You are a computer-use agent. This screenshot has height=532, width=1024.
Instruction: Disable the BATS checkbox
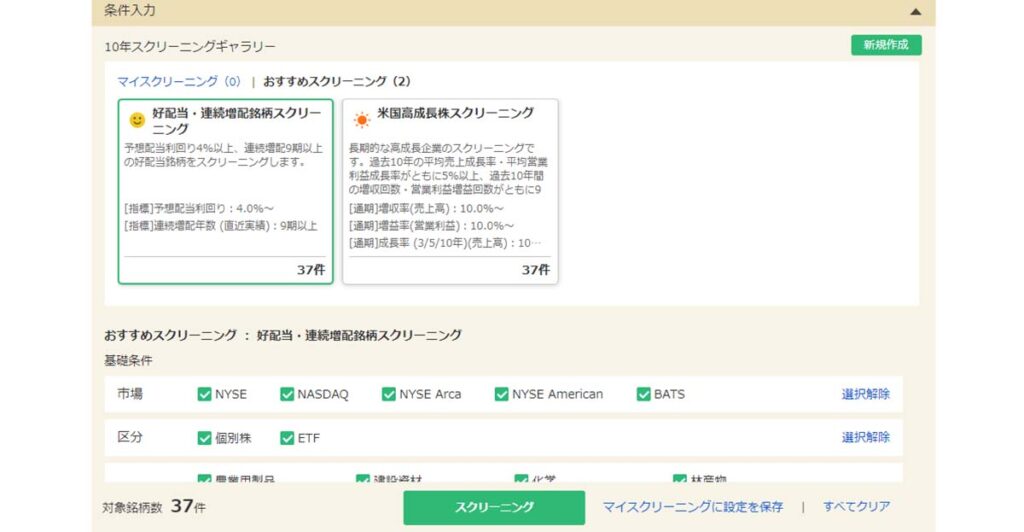pos(643,394)
